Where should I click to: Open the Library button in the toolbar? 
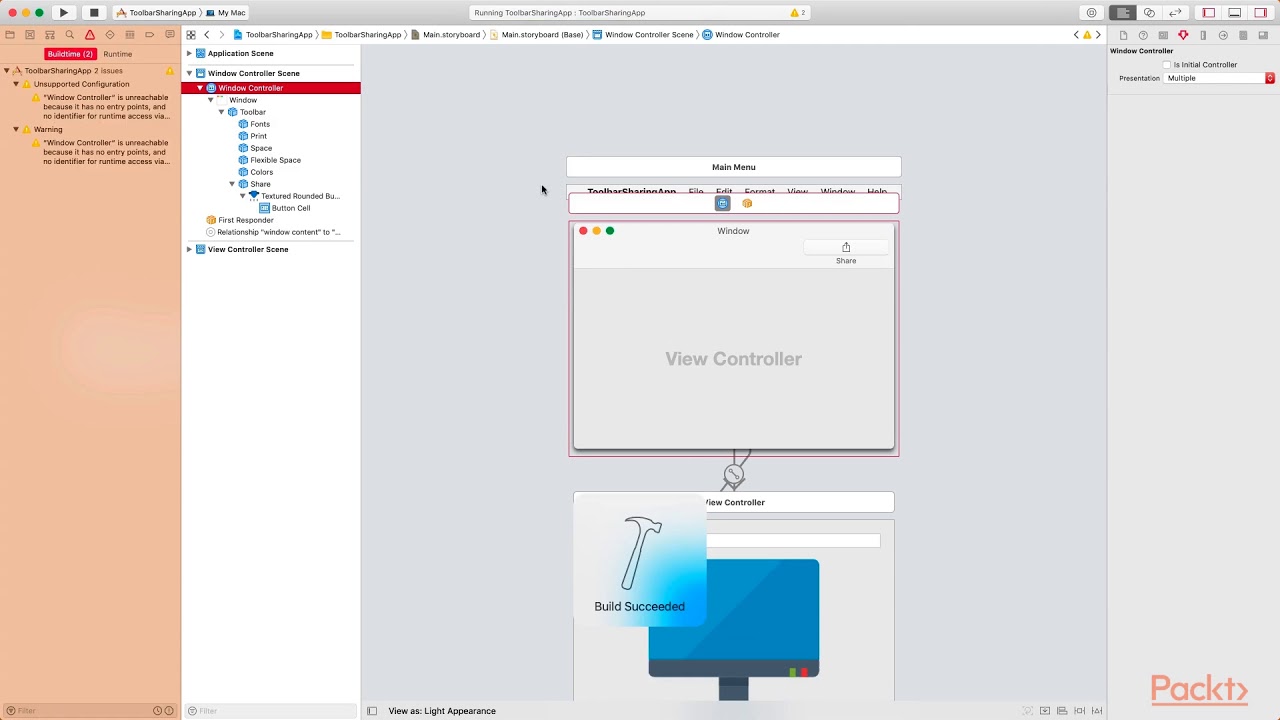1091,13
